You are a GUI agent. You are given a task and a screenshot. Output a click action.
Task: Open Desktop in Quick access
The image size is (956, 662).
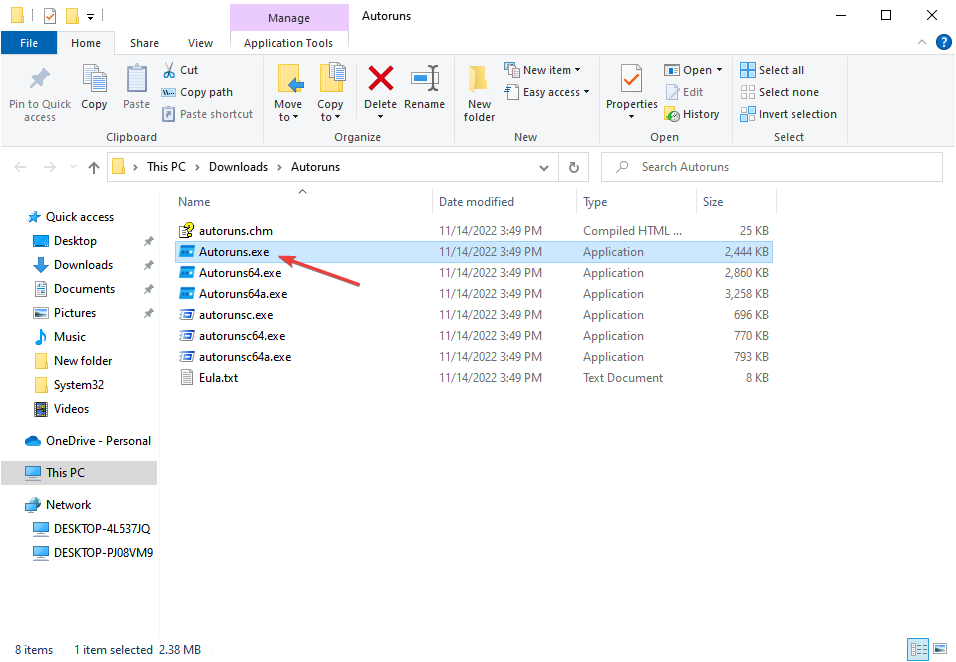coord(75,241)
